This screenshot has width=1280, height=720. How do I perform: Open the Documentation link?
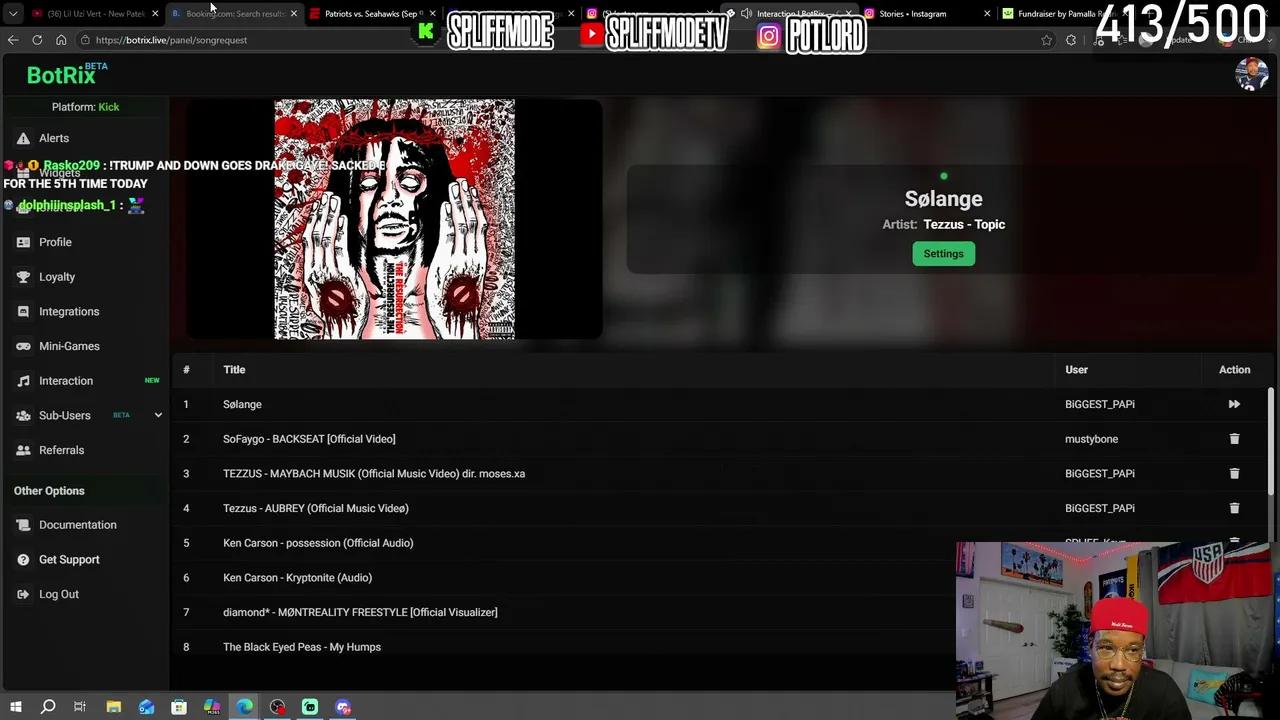tap(78, 525)
